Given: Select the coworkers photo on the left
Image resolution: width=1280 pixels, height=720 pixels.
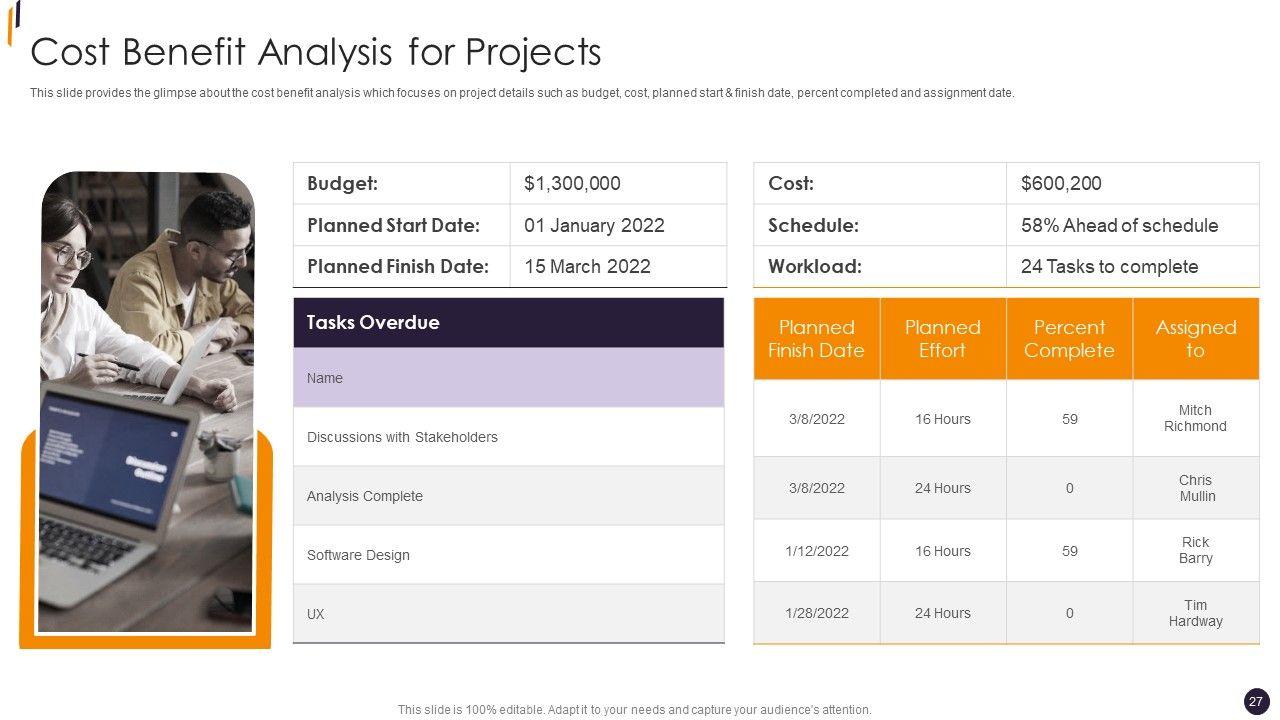Looking at the screenshot, I should pos(146,400).
